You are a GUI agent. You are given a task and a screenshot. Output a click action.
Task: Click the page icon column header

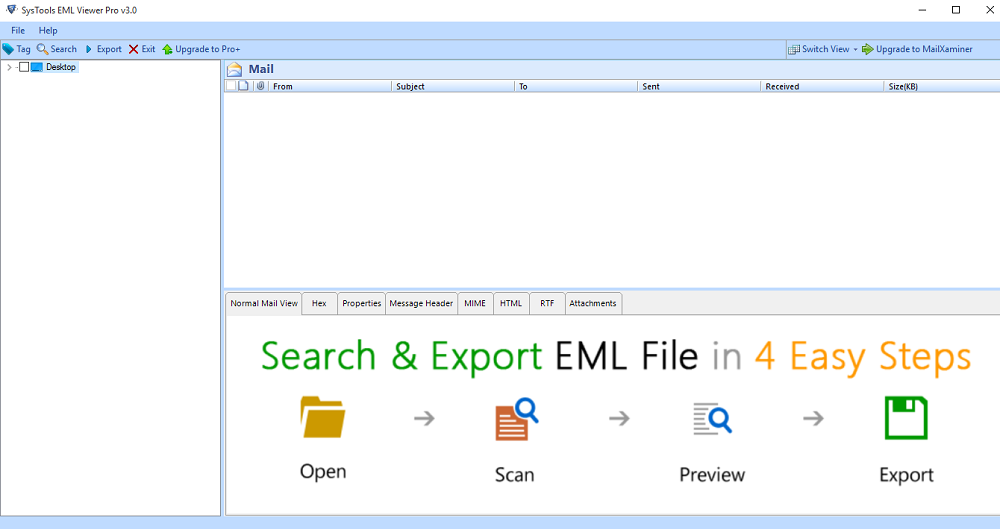[243, 86]
